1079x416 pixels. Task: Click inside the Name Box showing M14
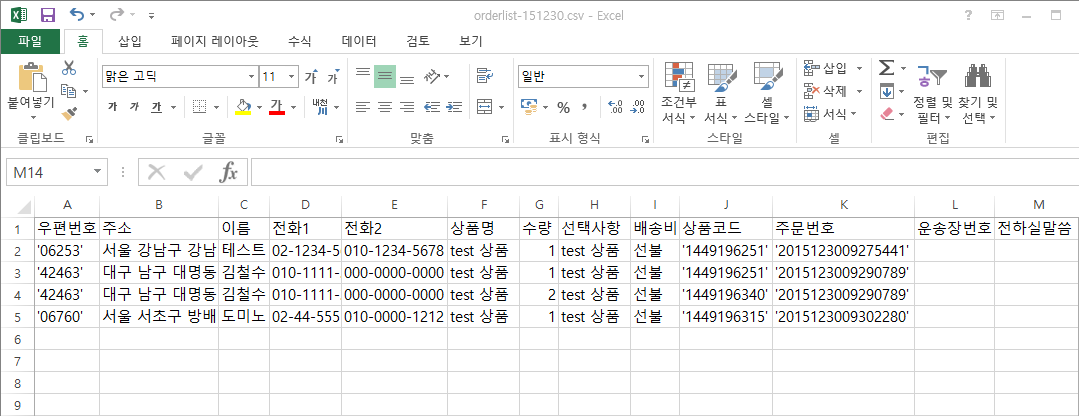point(48,172)
